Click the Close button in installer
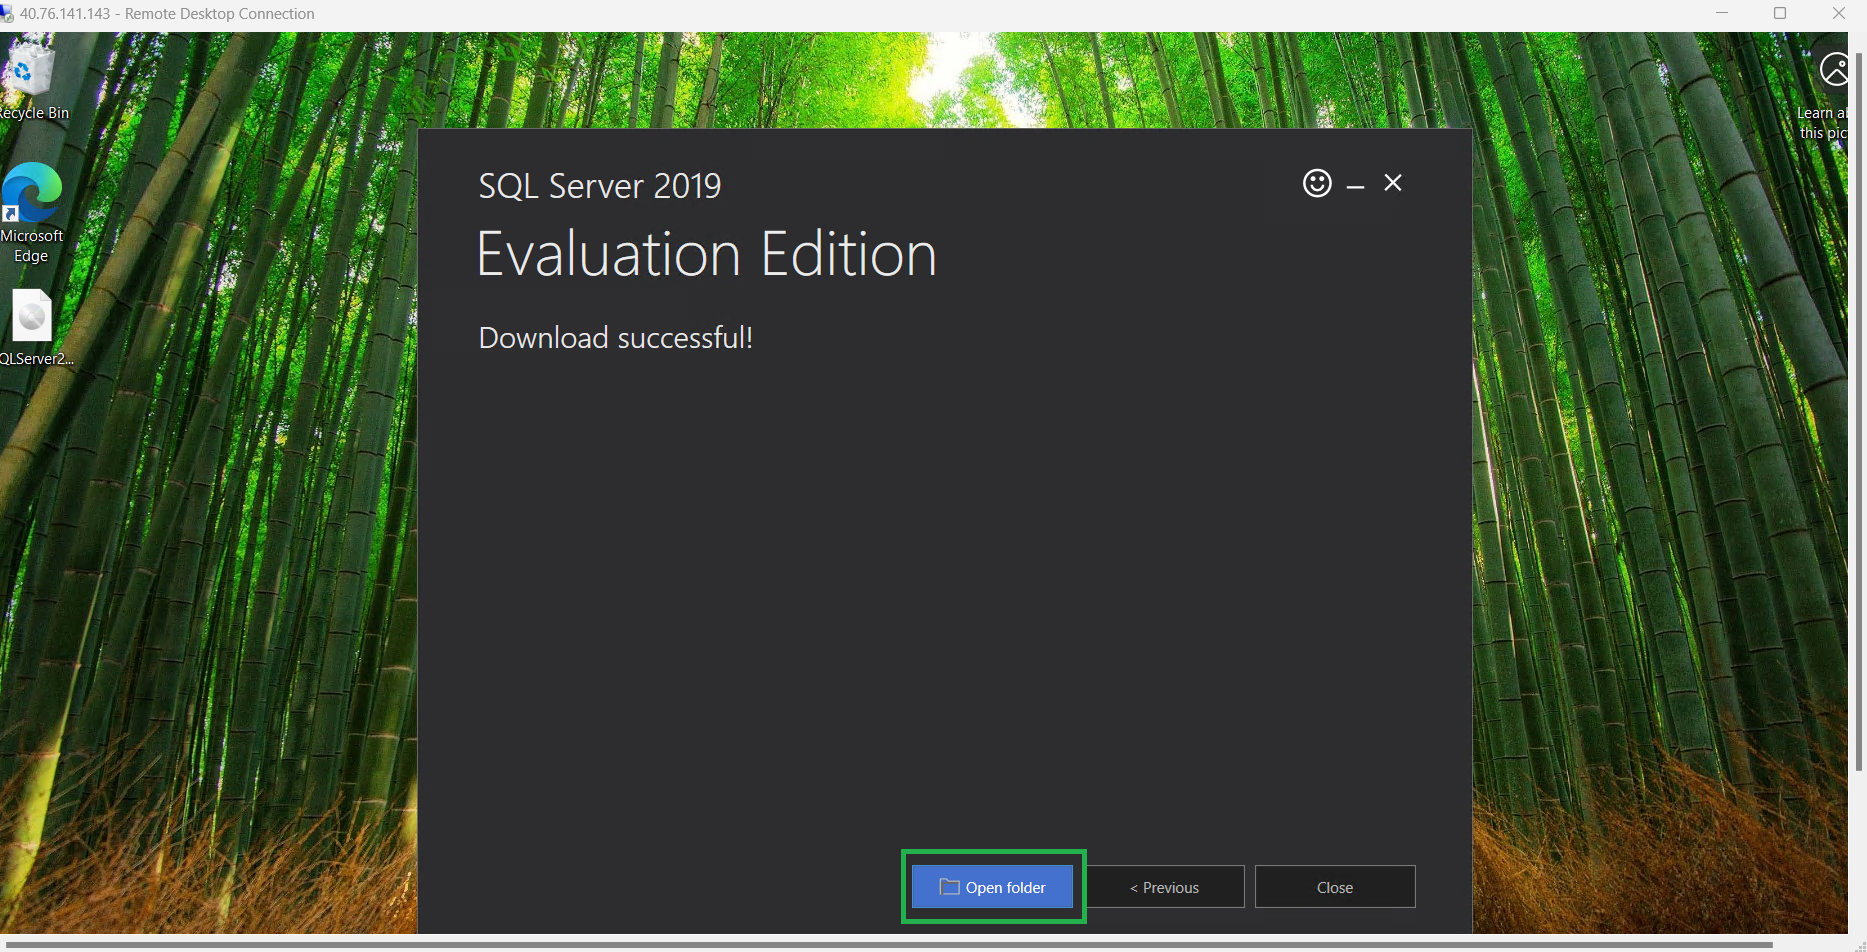Image resolution: width=1867 pixels, height=952 pixels. tap(1335, 887)
